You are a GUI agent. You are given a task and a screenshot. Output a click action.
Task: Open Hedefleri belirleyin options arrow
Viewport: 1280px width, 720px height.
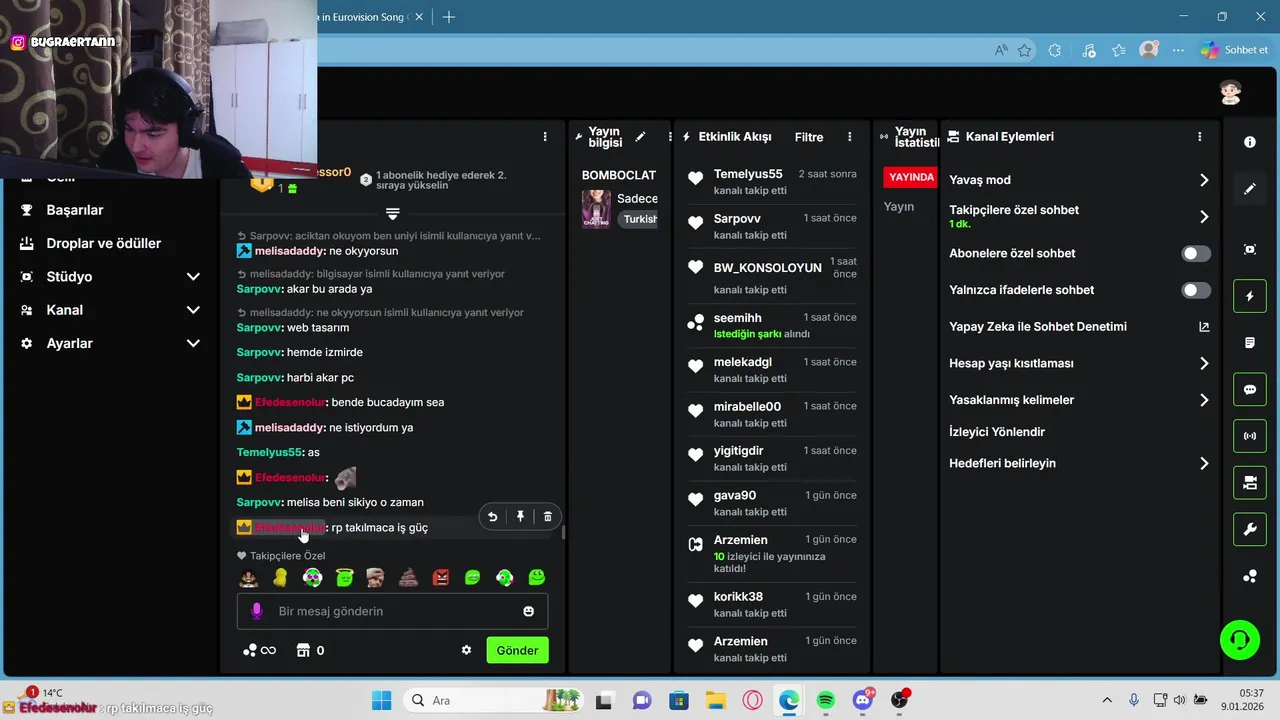click(1204, 464)
